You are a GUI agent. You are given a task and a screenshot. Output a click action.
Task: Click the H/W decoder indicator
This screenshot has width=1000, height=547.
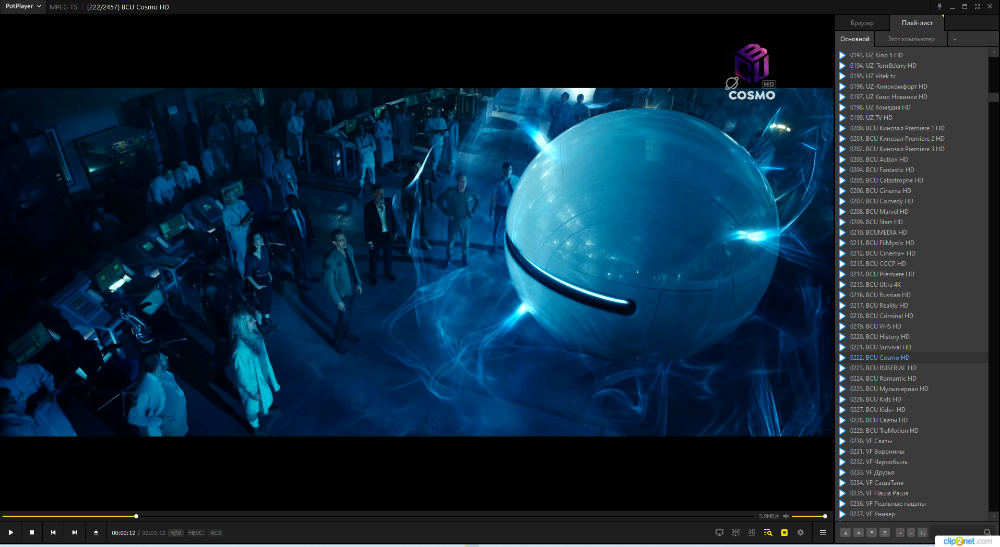175,533
